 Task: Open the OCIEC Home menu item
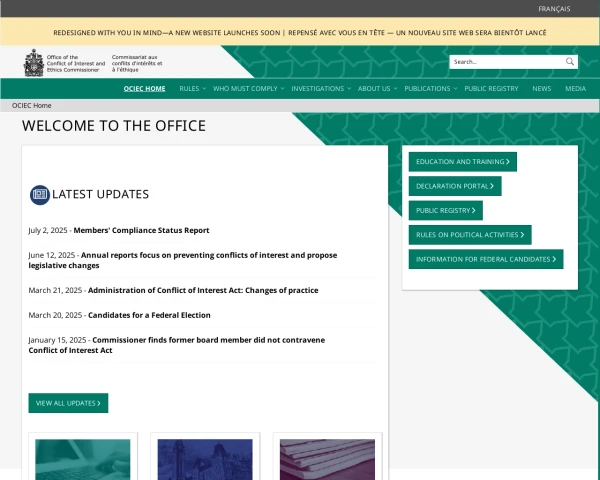click(144, 88)
